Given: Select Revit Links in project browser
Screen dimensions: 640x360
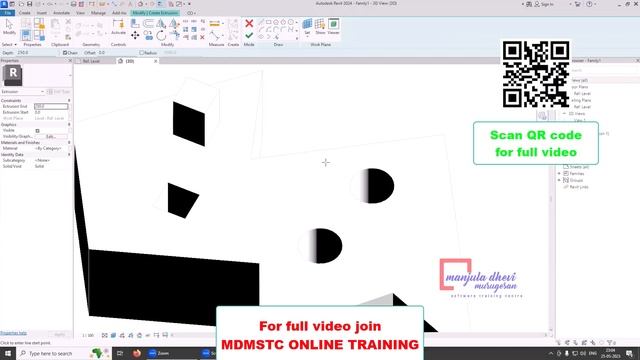Looking at the screenshot, I should coord(579,187).
